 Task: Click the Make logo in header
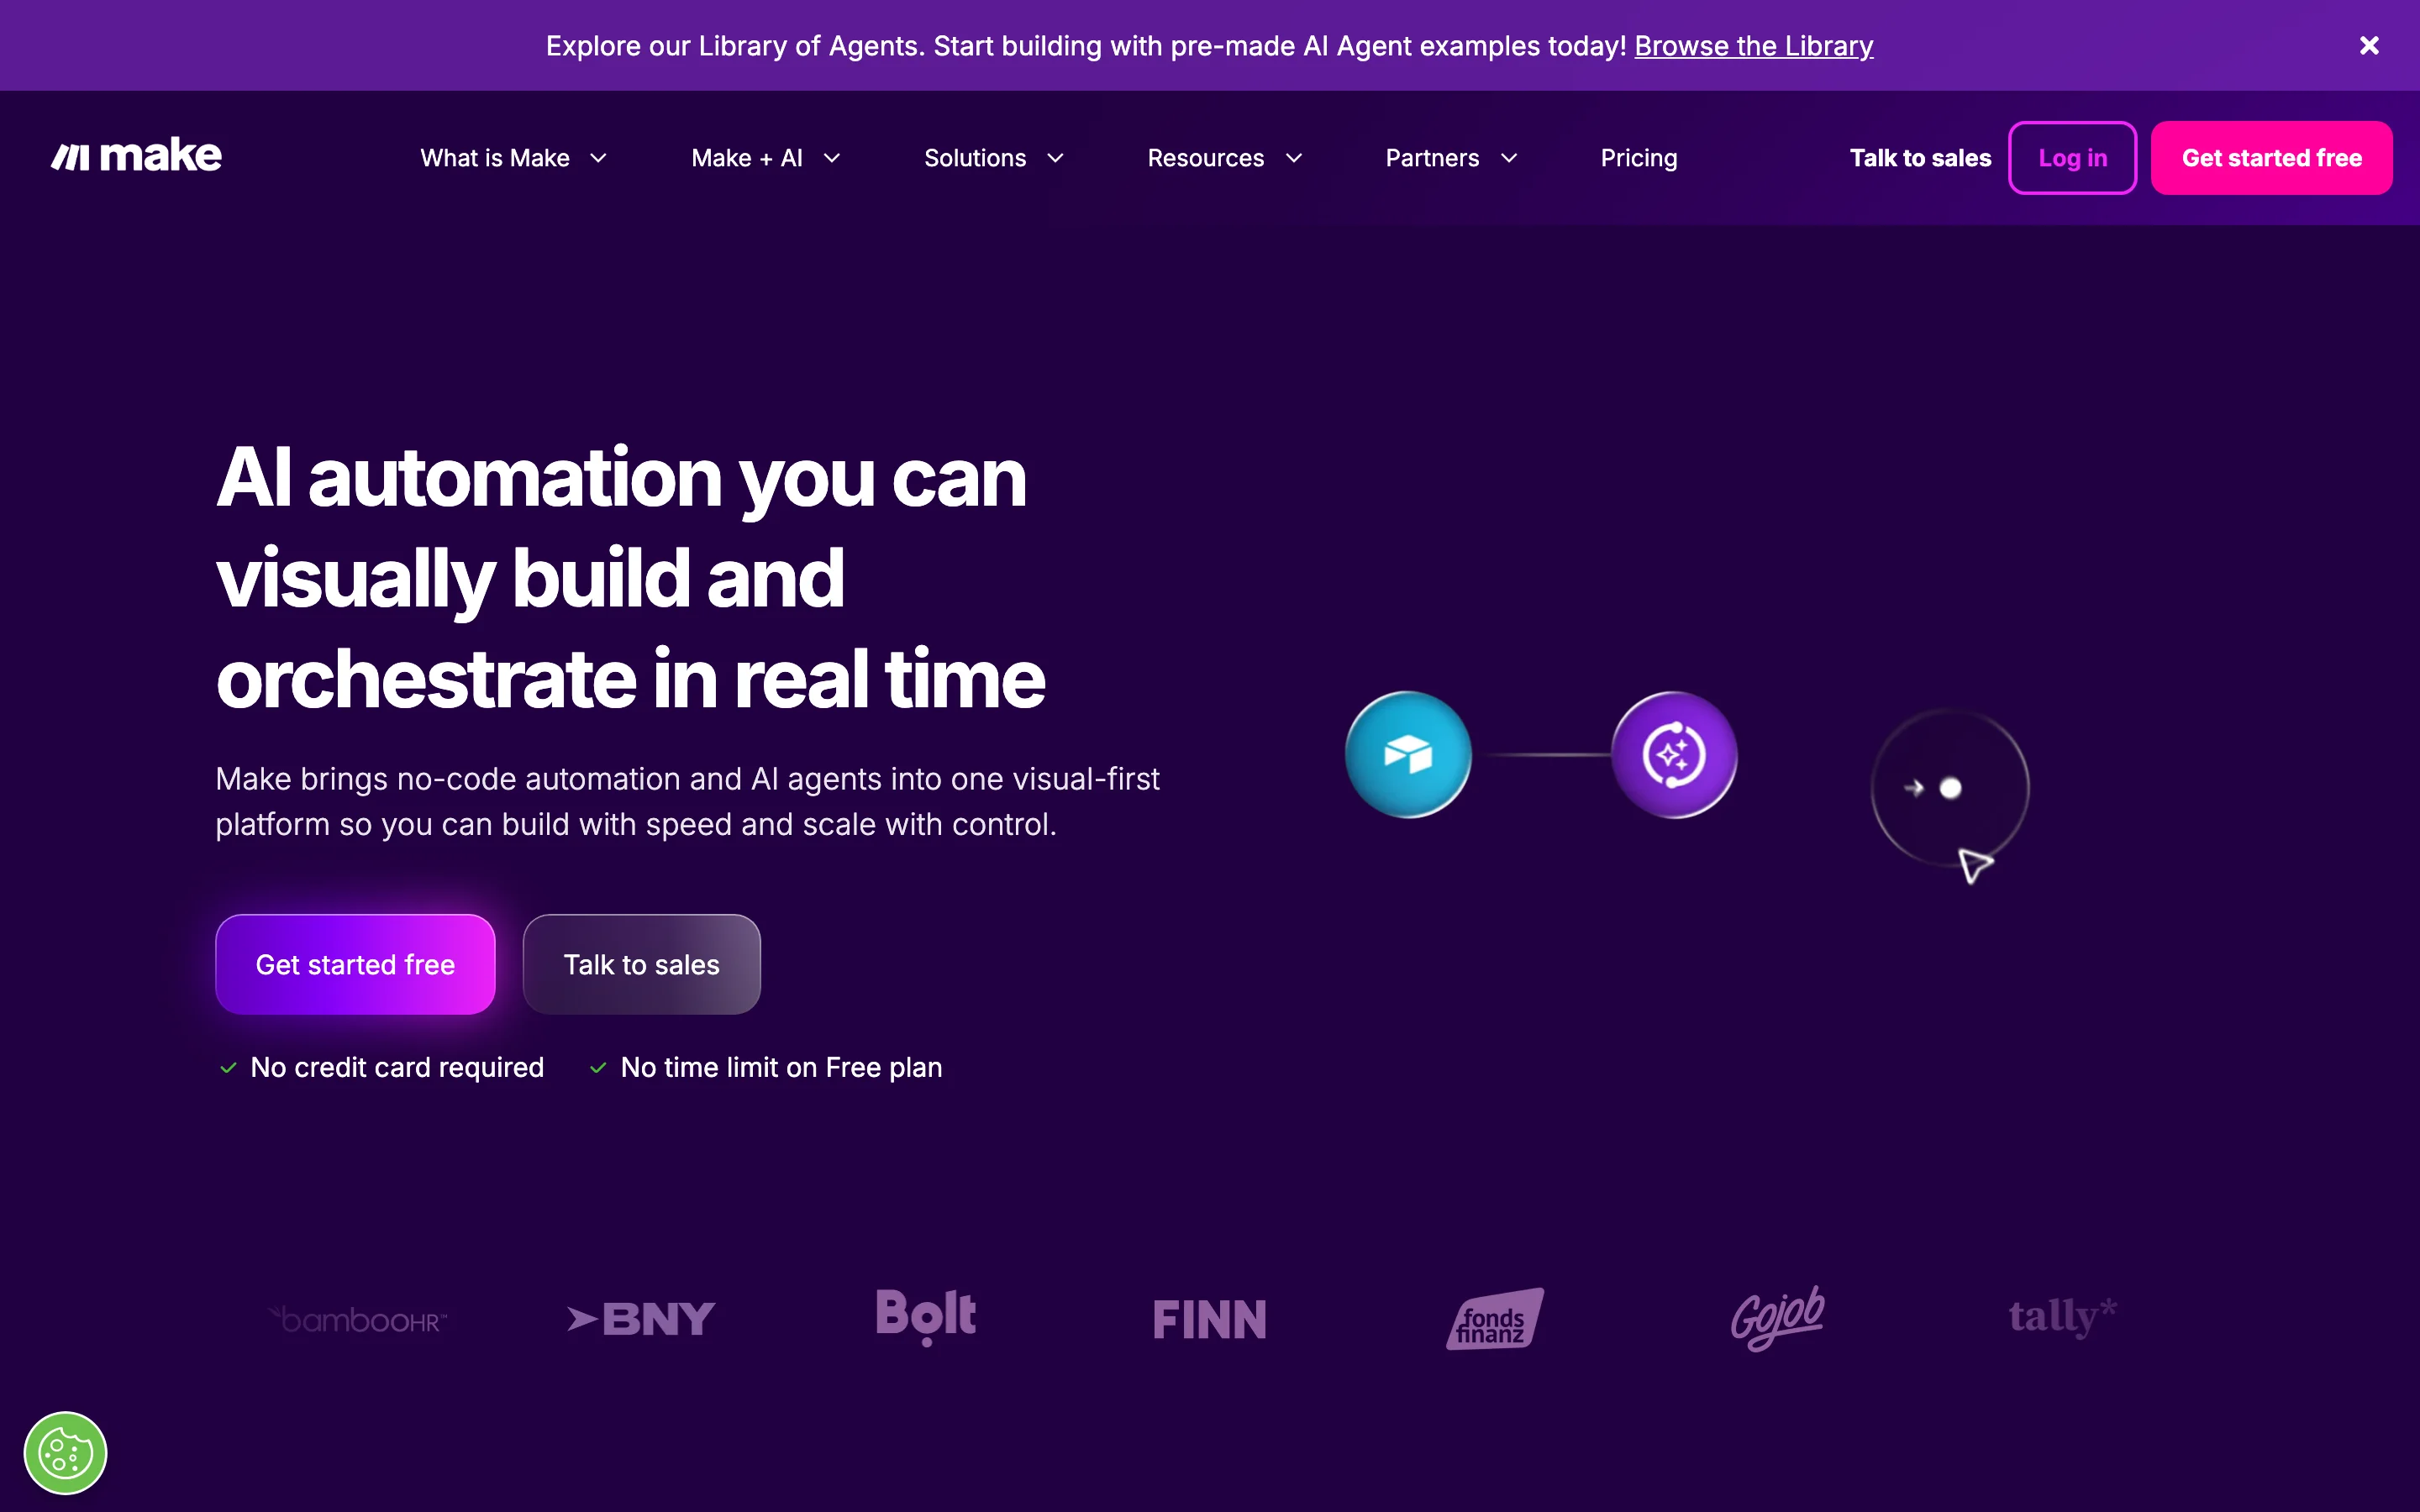(x=137, y=157)
